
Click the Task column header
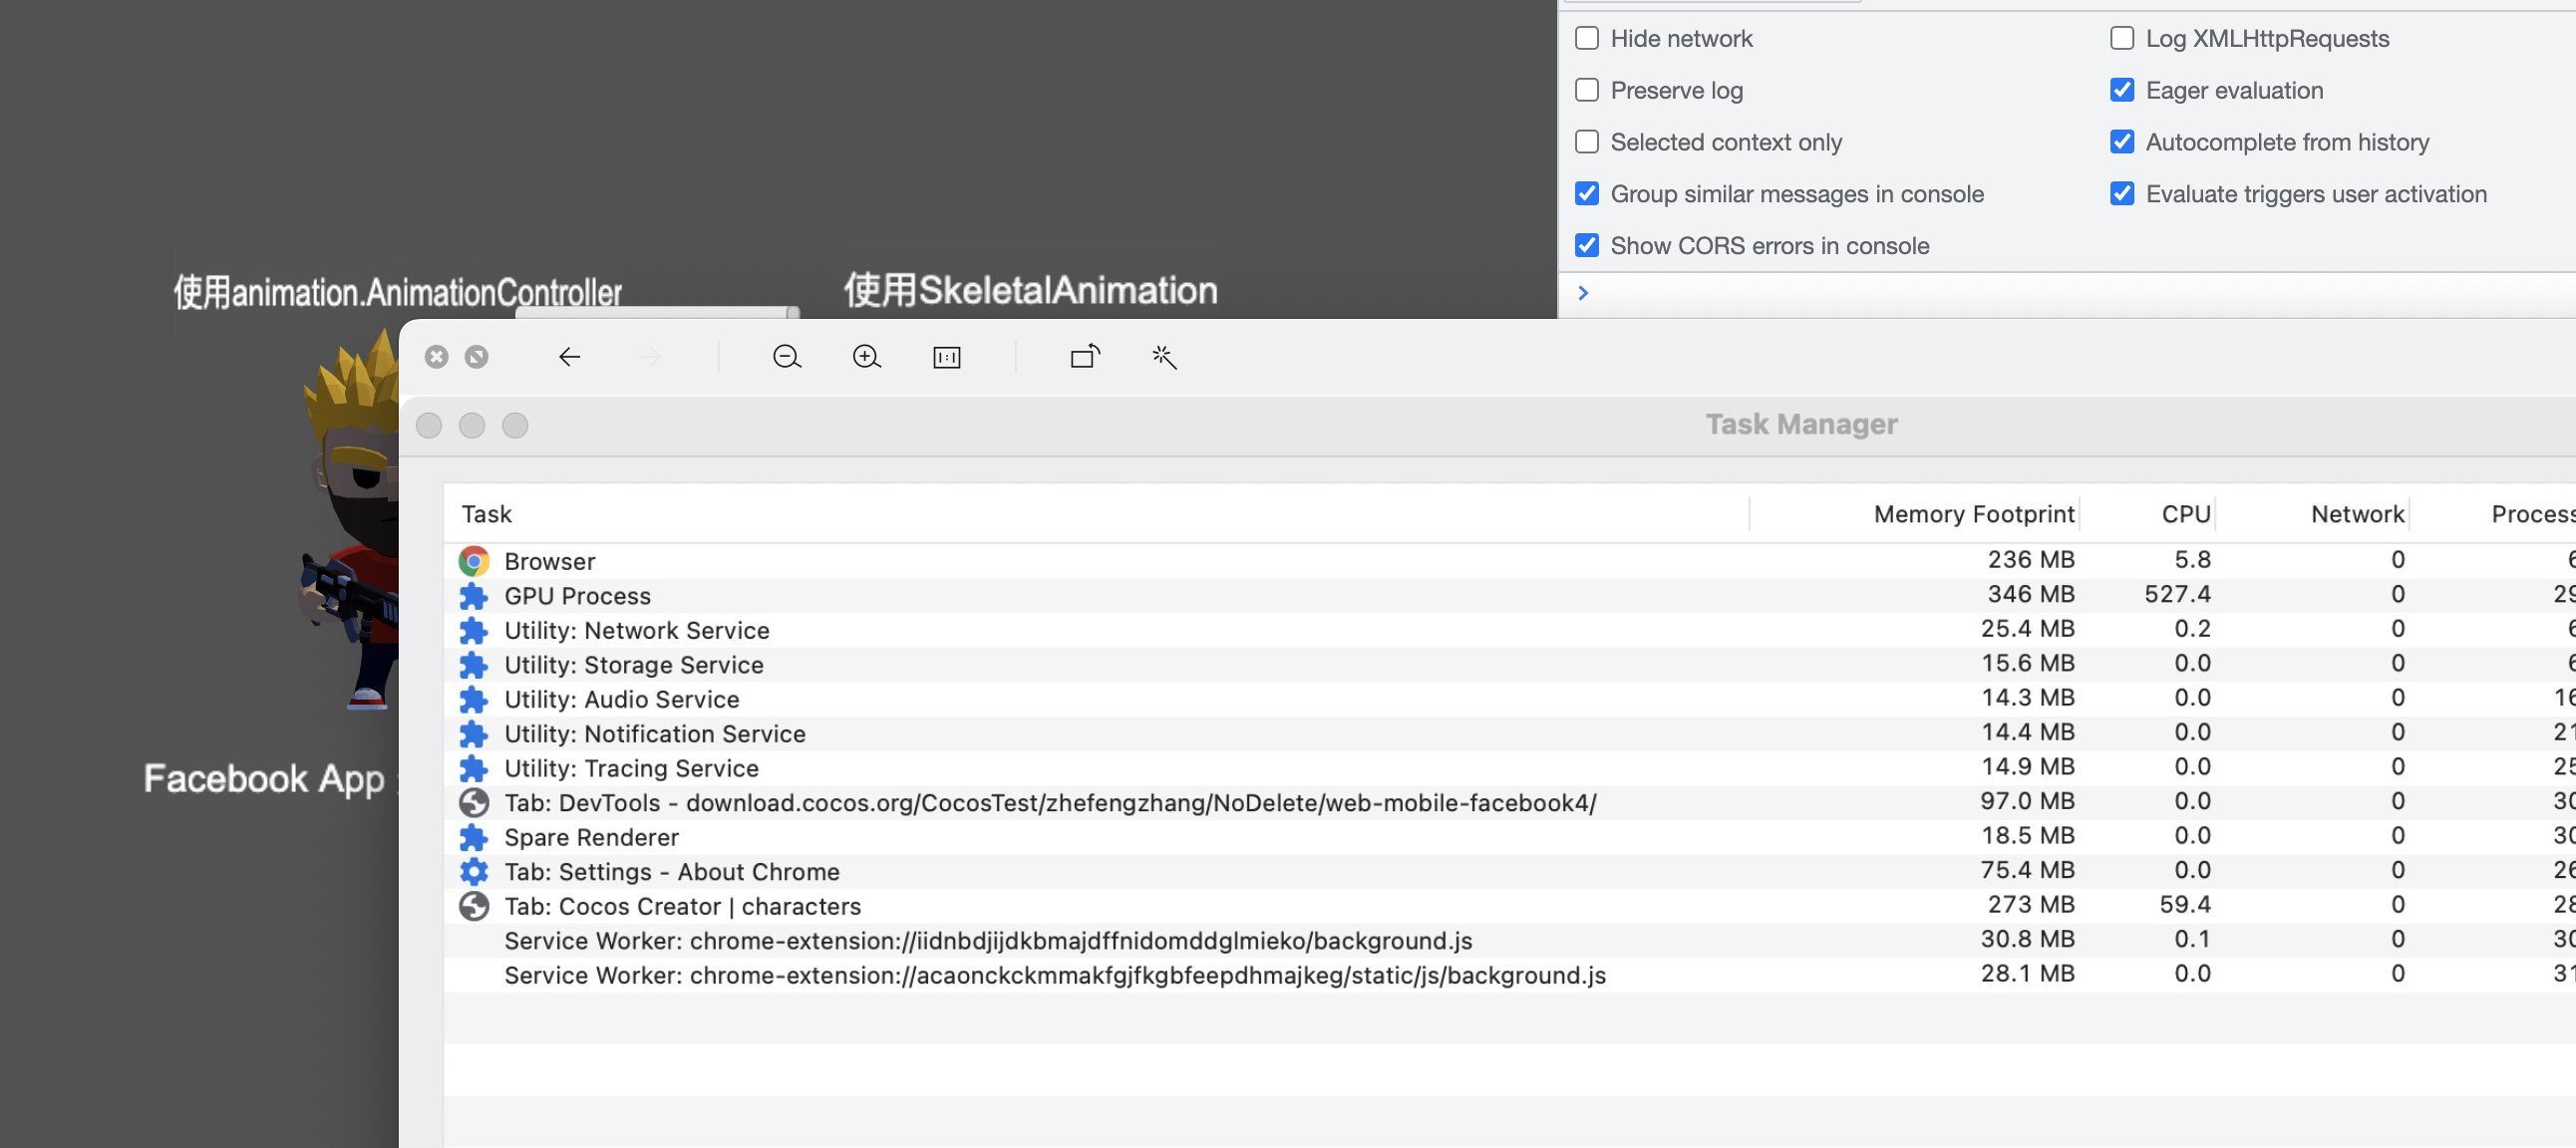487,514
